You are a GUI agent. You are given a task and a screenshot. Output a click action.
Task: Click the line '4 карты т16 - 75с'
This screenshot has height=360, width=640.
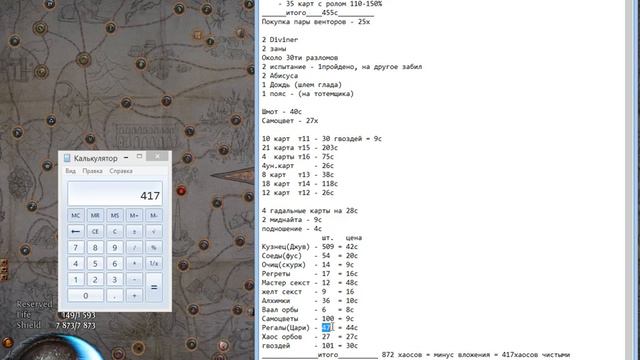(x=298, y=156)
